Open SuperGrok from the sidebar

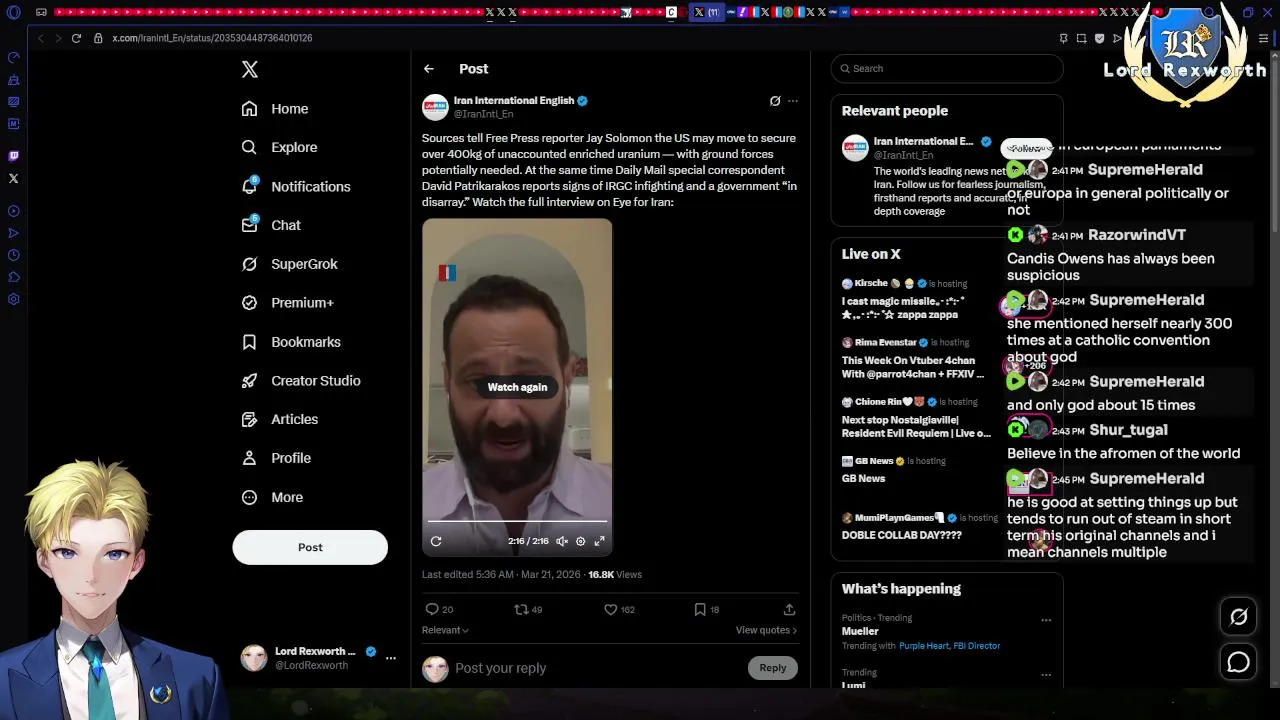point(290,264)
